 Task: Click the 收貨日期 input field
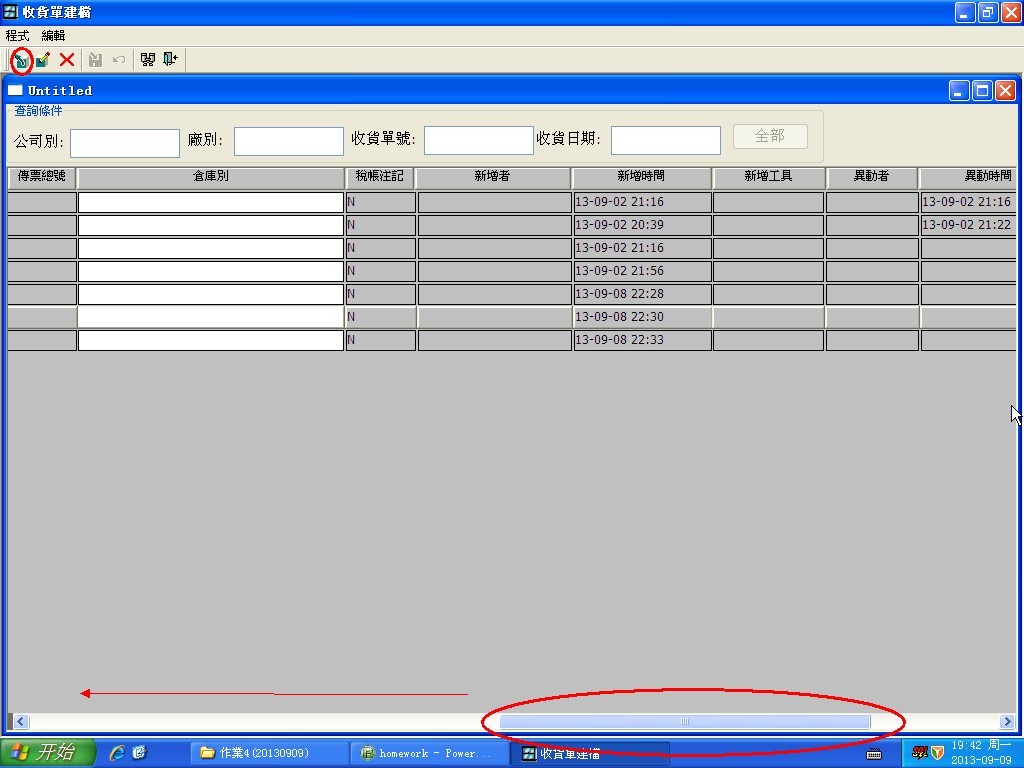665,141
